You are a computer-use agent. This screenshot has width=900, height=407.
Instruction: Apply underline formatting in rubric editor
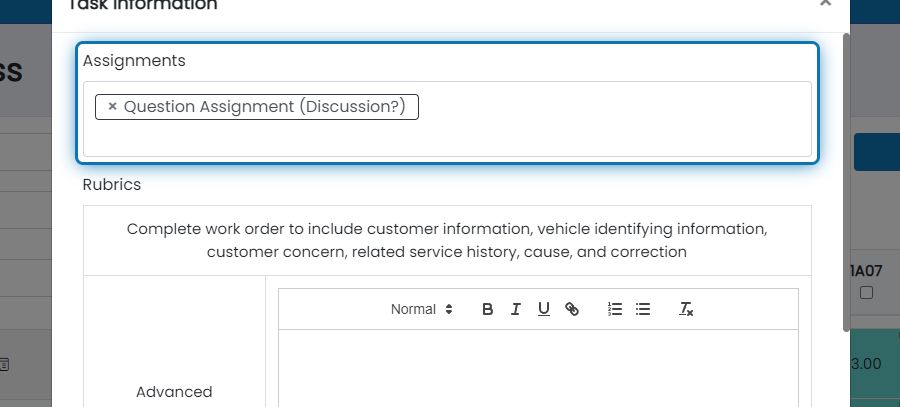(544, 309)
